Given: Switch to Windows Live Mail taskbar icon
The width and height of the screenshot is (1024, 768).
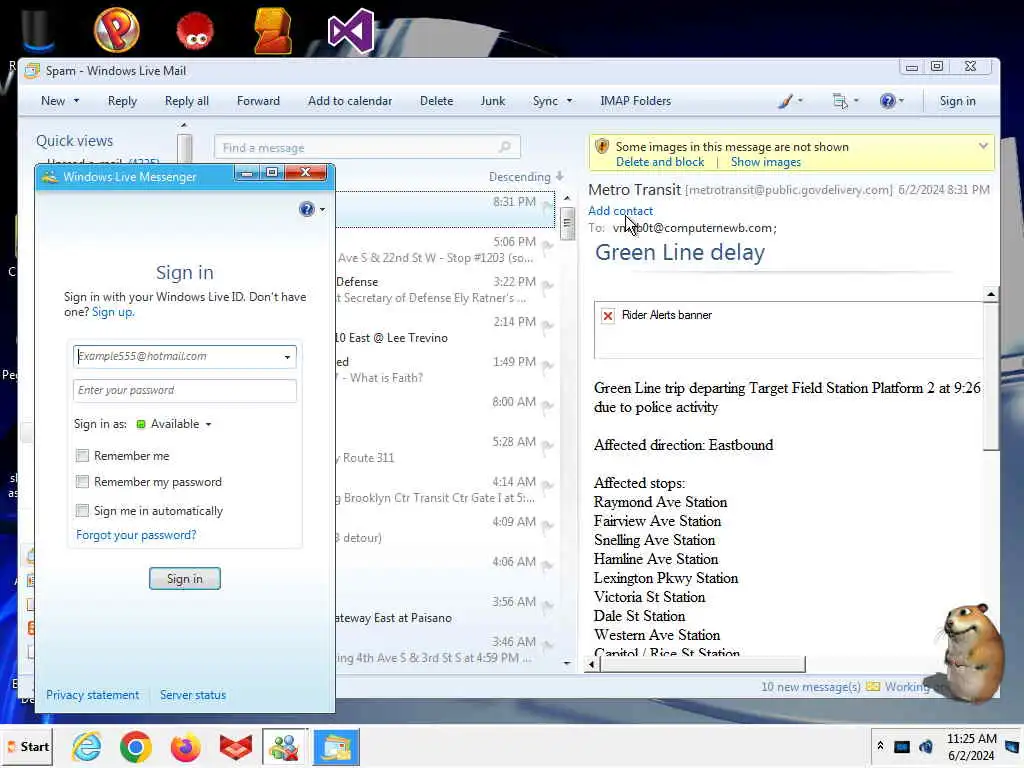Looking at the screenshot, I should coord(336,746).
